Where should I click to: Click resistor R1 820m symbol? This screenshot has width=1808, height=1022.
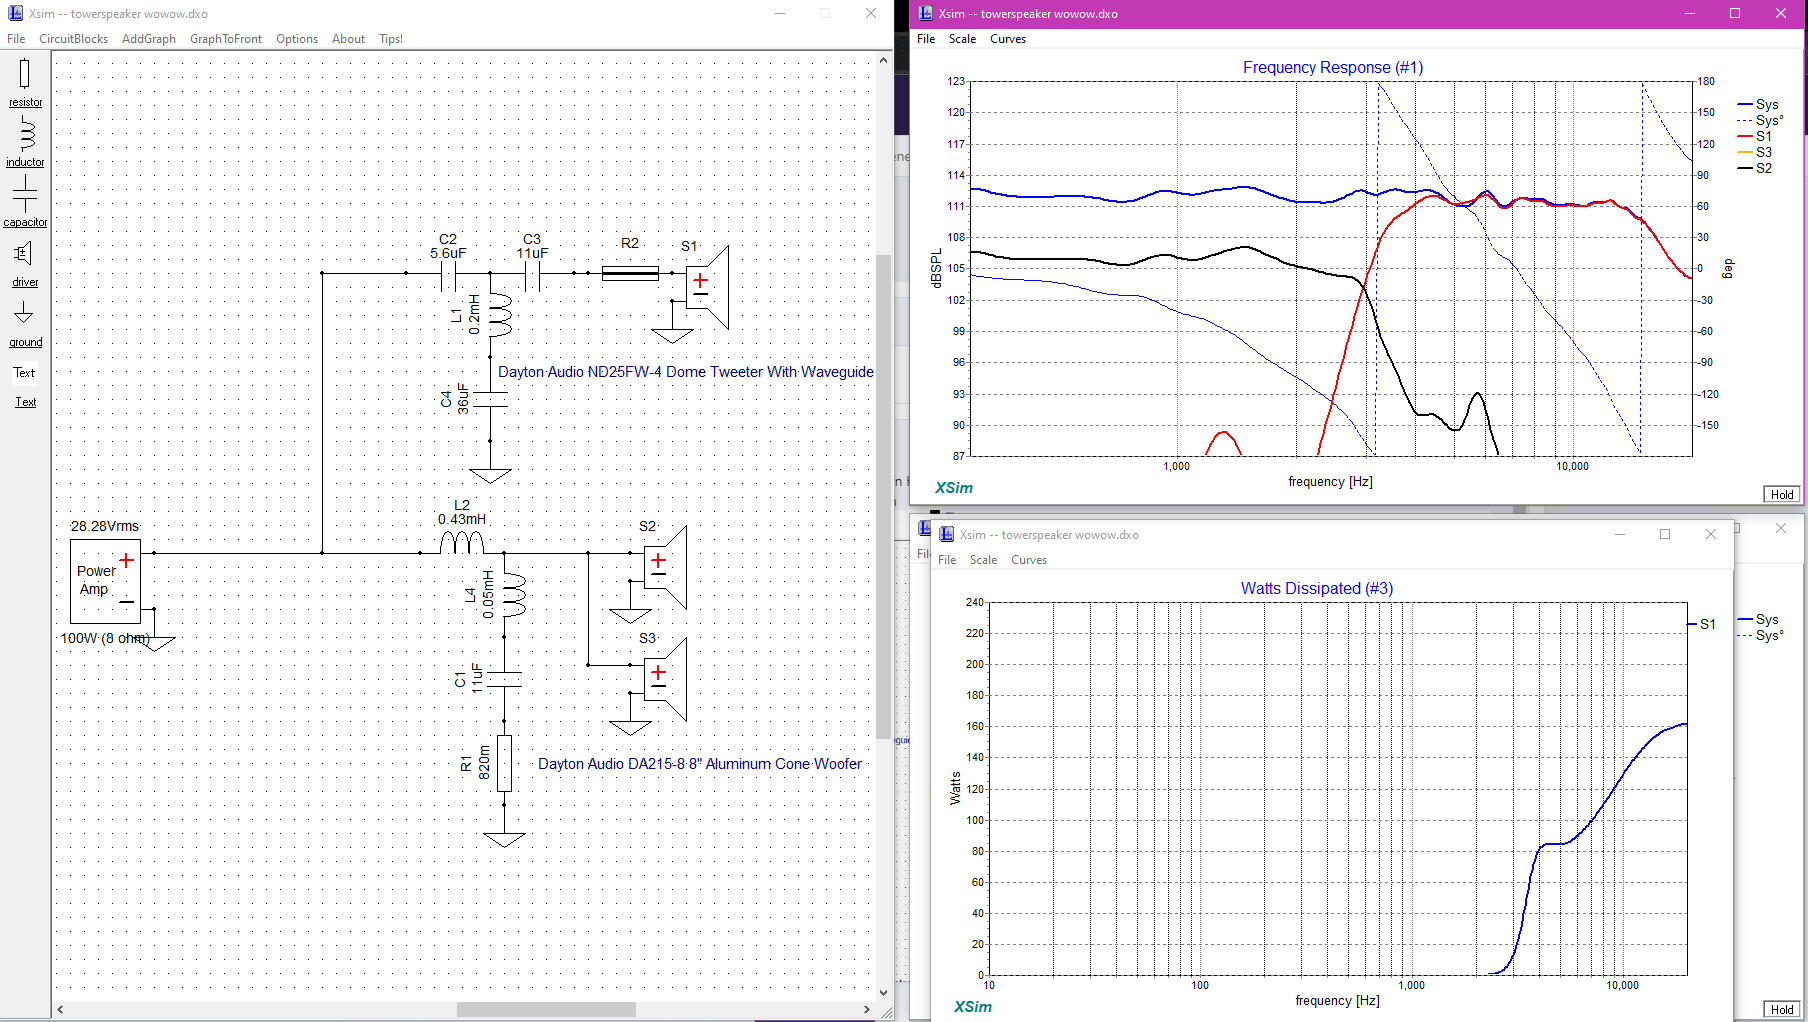(x=504, y=763)
